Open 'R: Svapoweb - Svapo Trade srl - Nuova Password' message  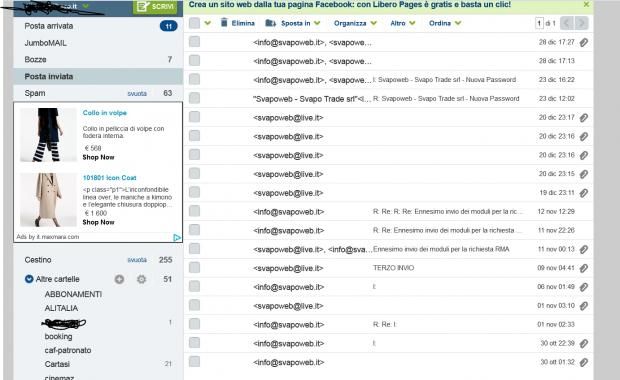tap(446, 98)
